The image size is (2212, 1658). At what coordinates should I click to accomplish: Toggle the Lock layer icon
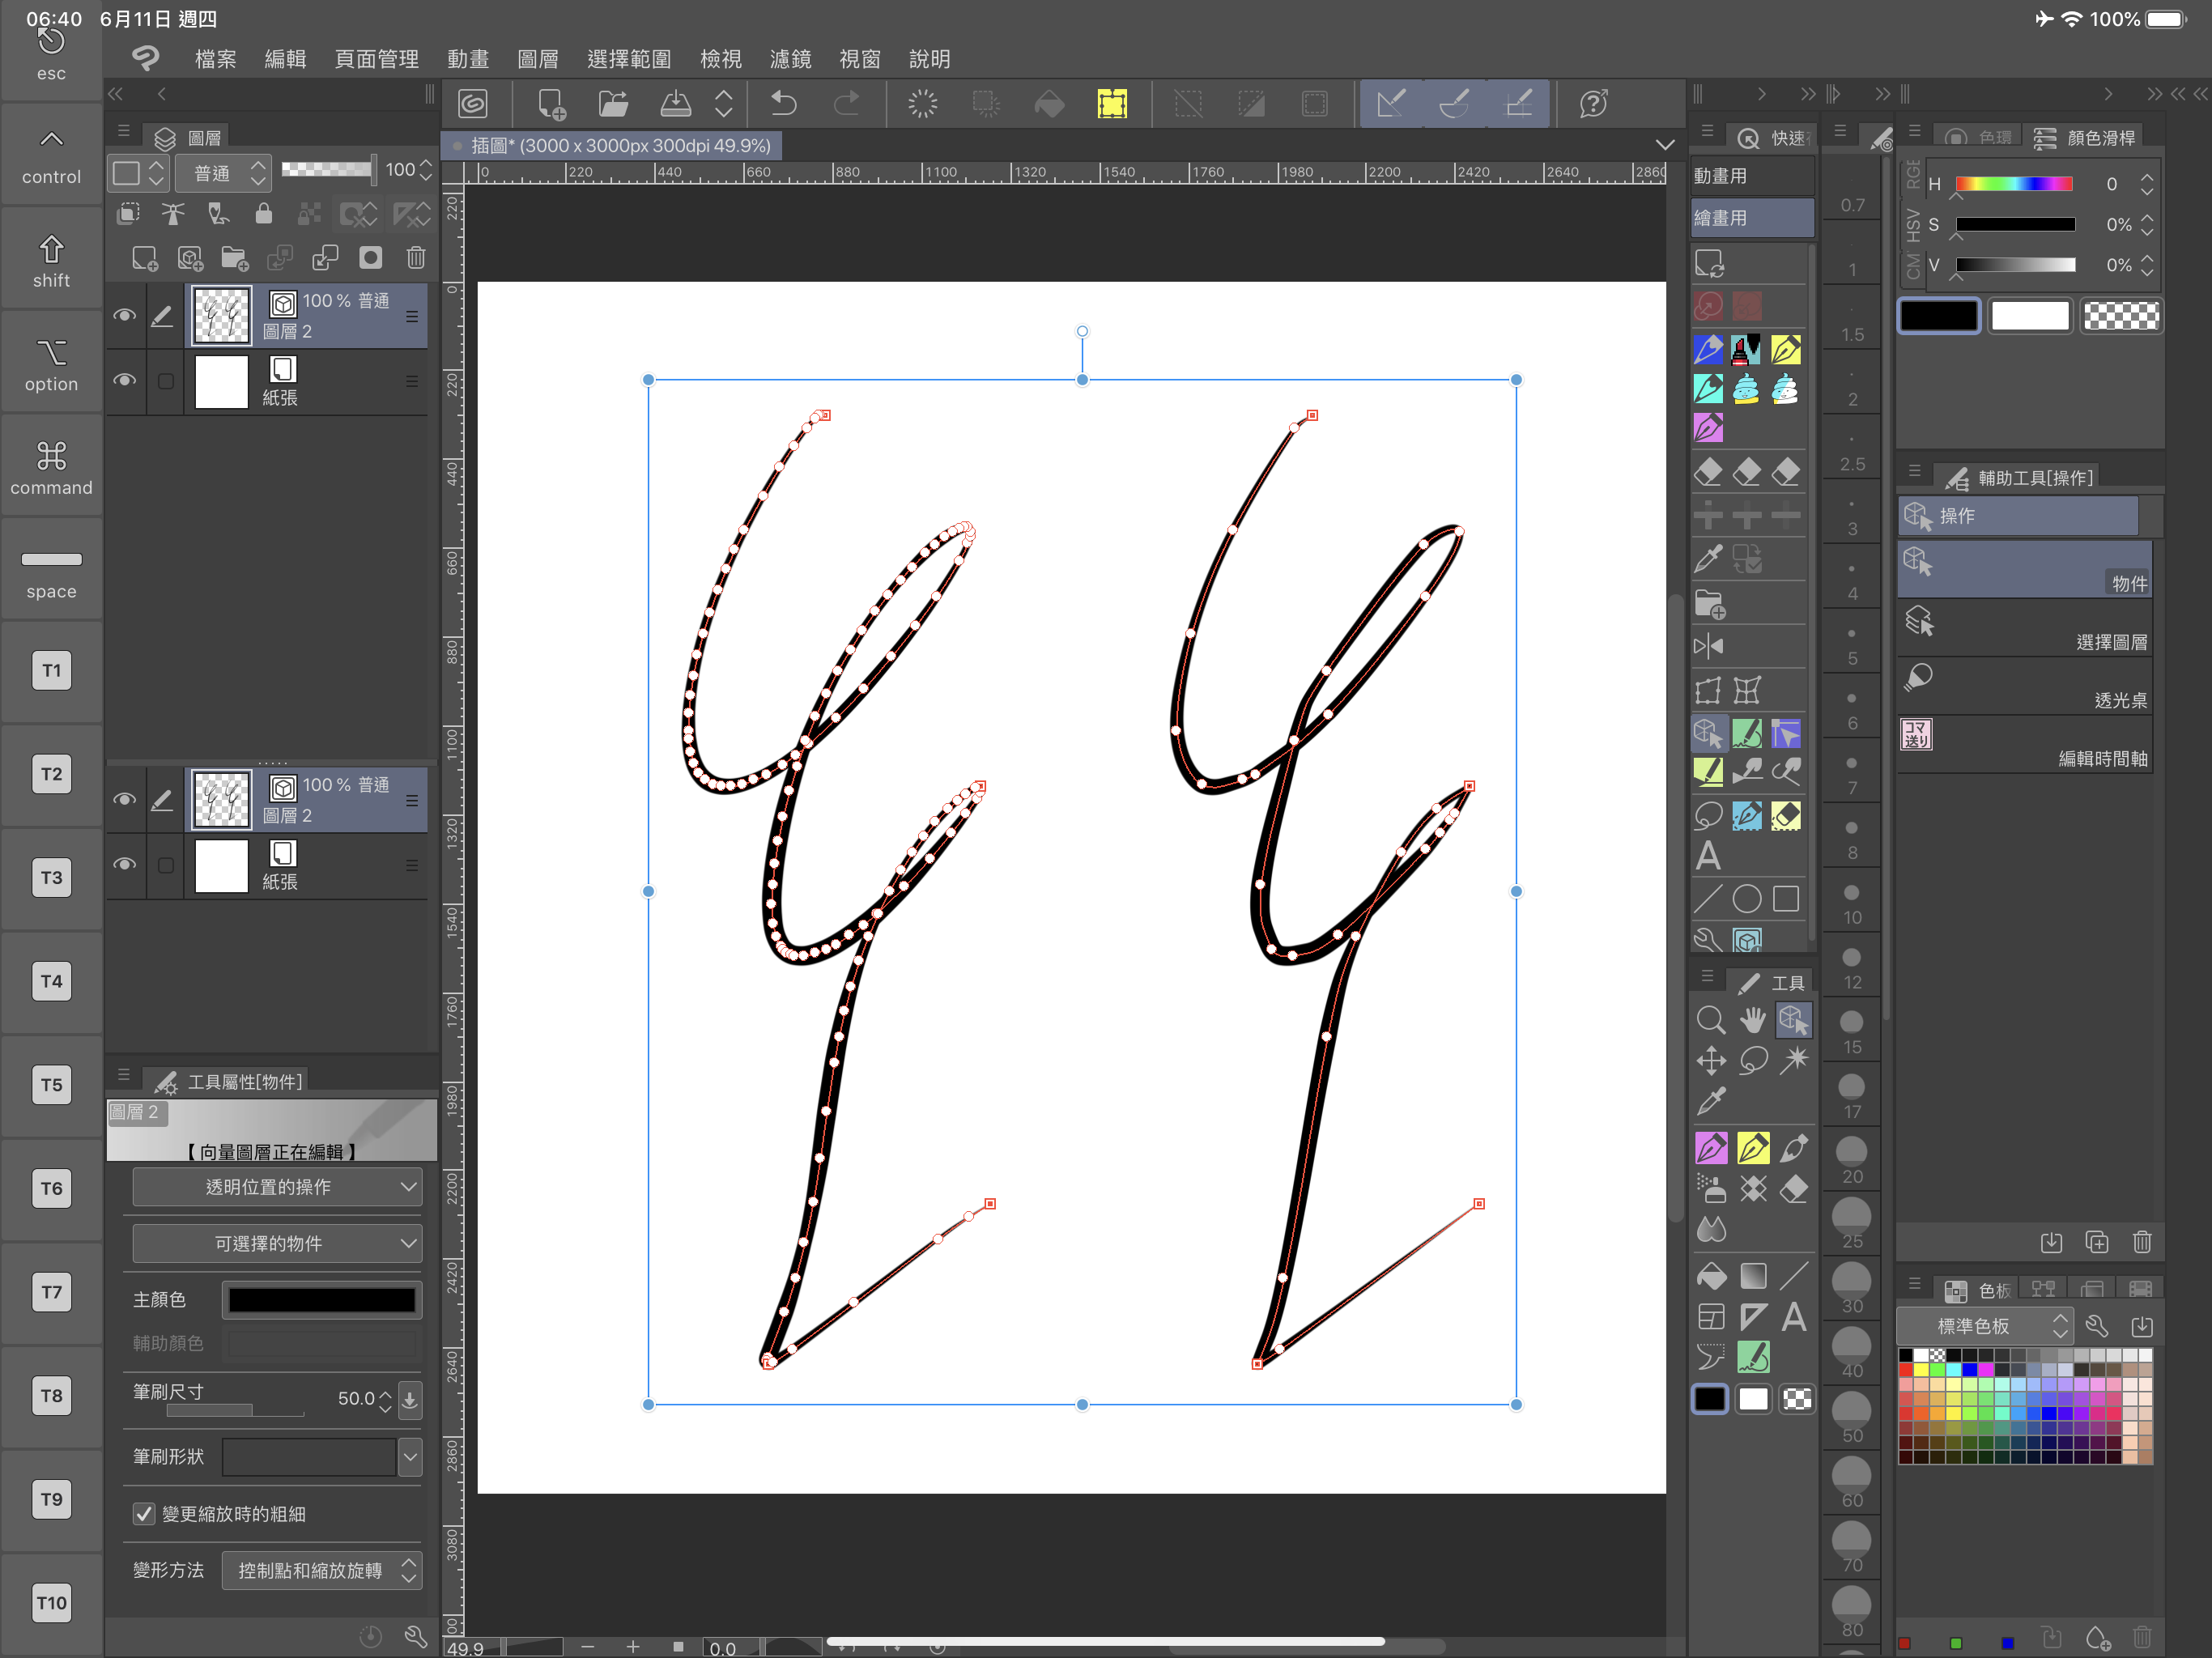[x=263, y=213]
